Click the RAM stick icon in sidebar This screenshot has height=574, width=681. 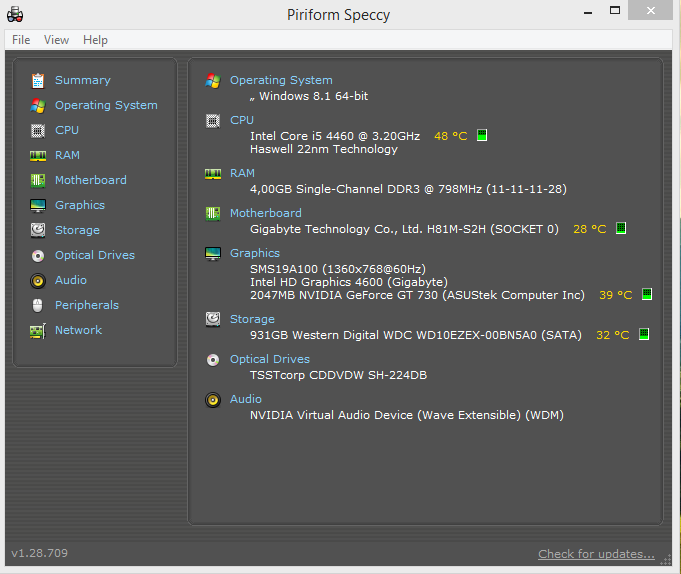38,155
